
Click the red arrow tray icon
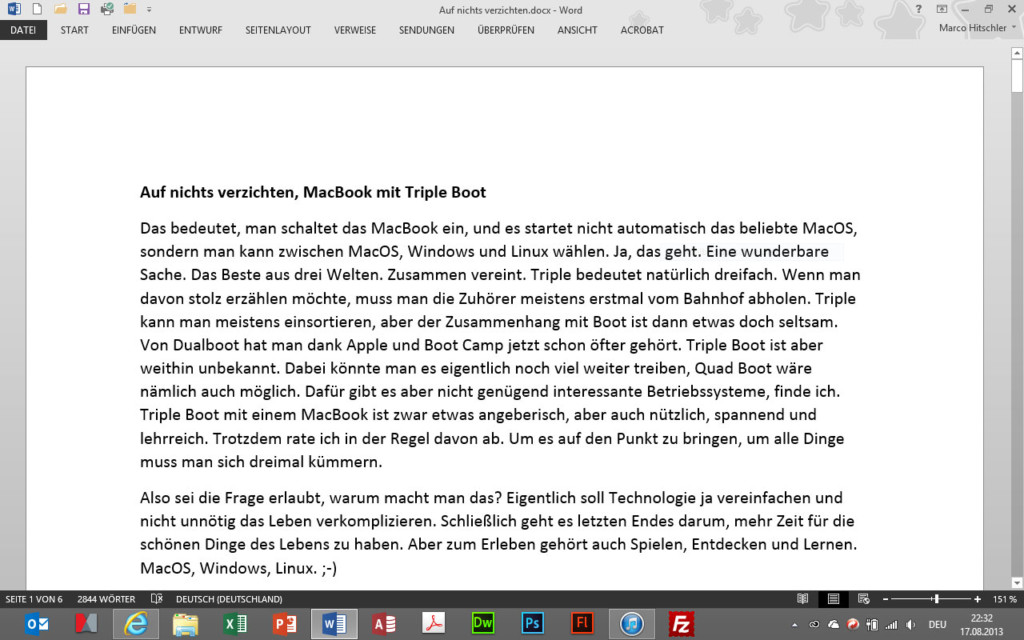853,624
